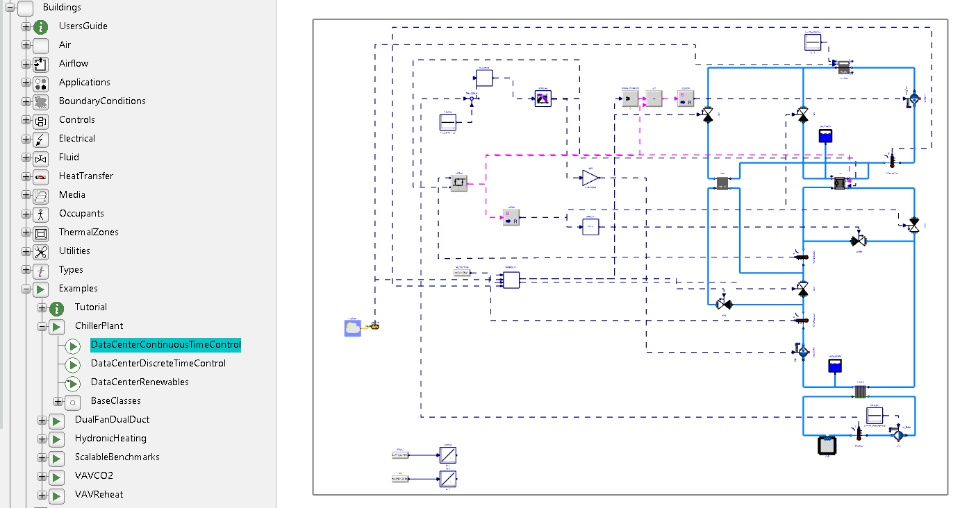Select the upper blue expansion vessel block
960x508 pixels.
click(x=825, y=134)
